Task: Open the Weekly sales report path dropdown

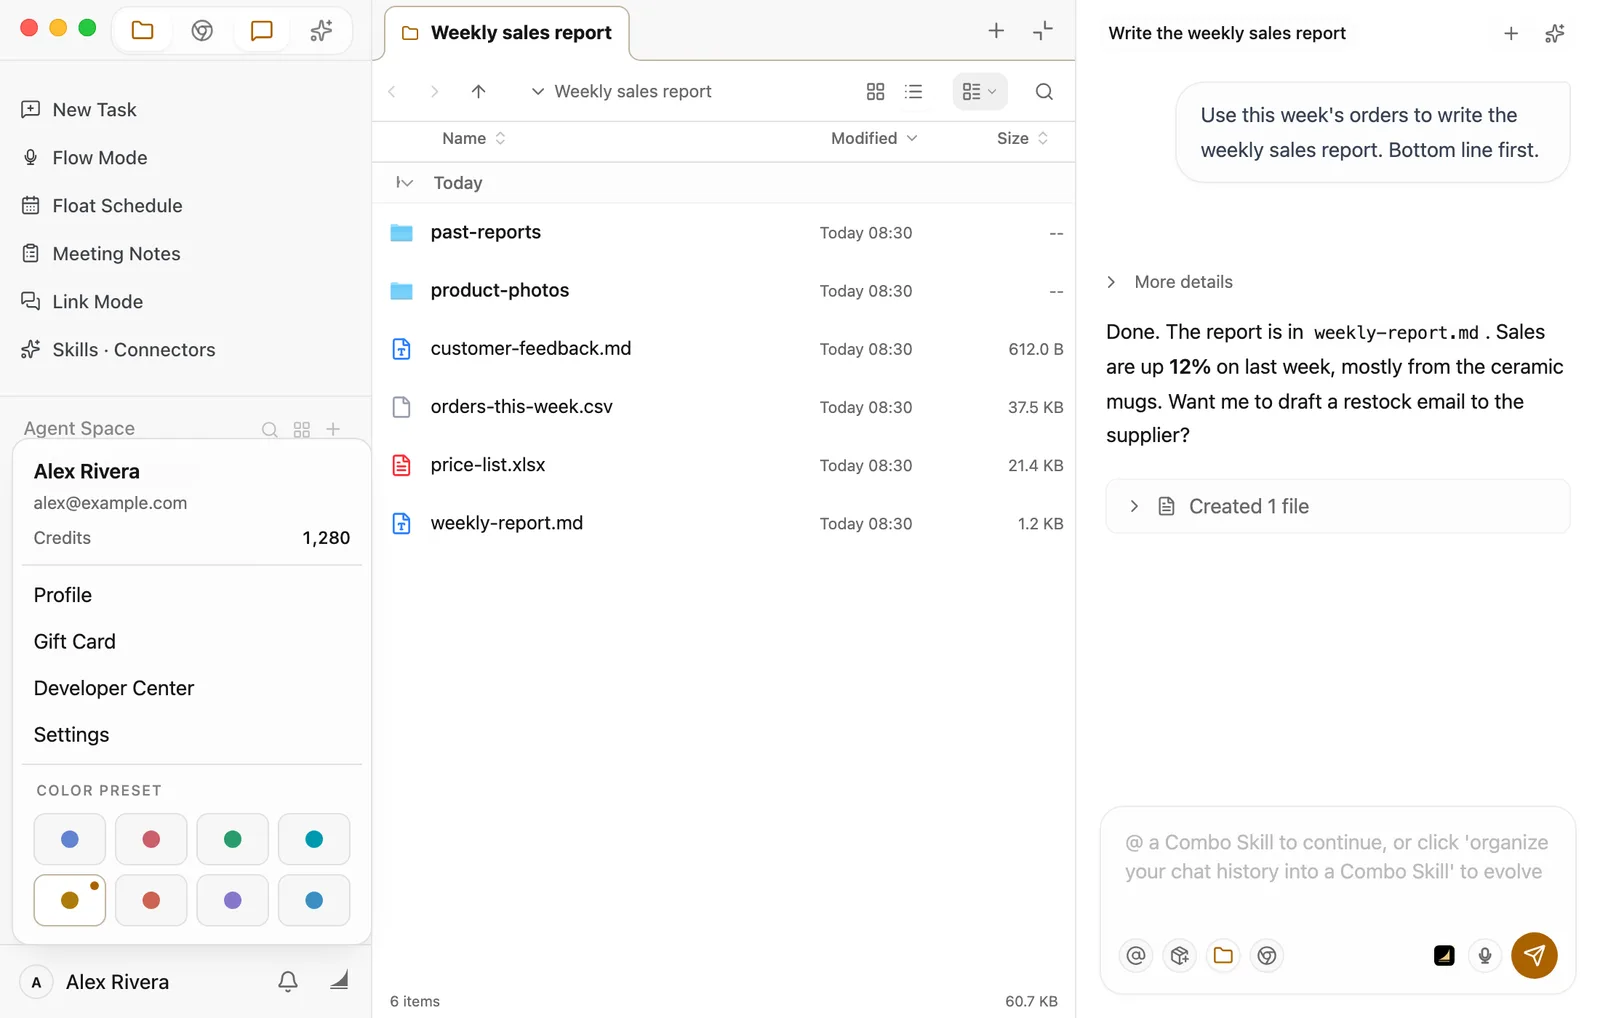Action: click(622, 92)
